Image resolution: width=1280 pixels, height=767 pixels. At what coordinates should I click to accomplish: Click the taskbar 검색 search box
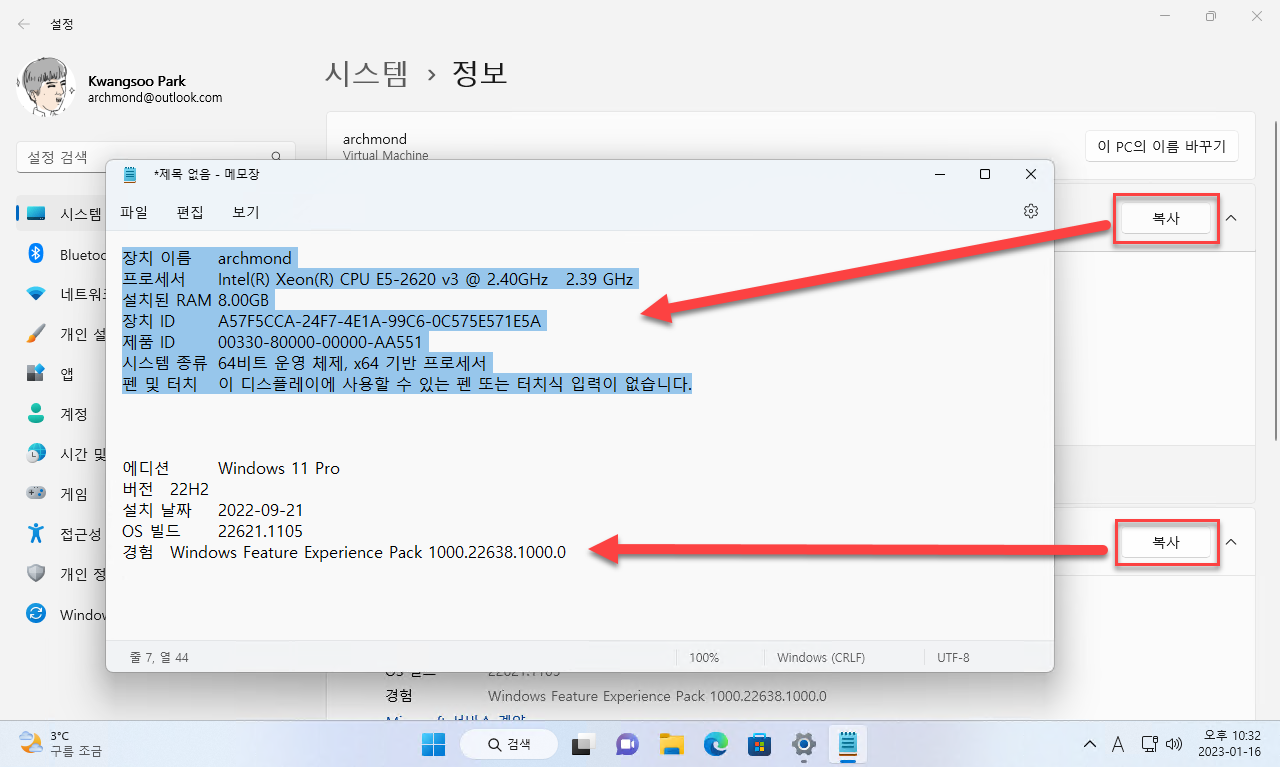tap(510, 744)
